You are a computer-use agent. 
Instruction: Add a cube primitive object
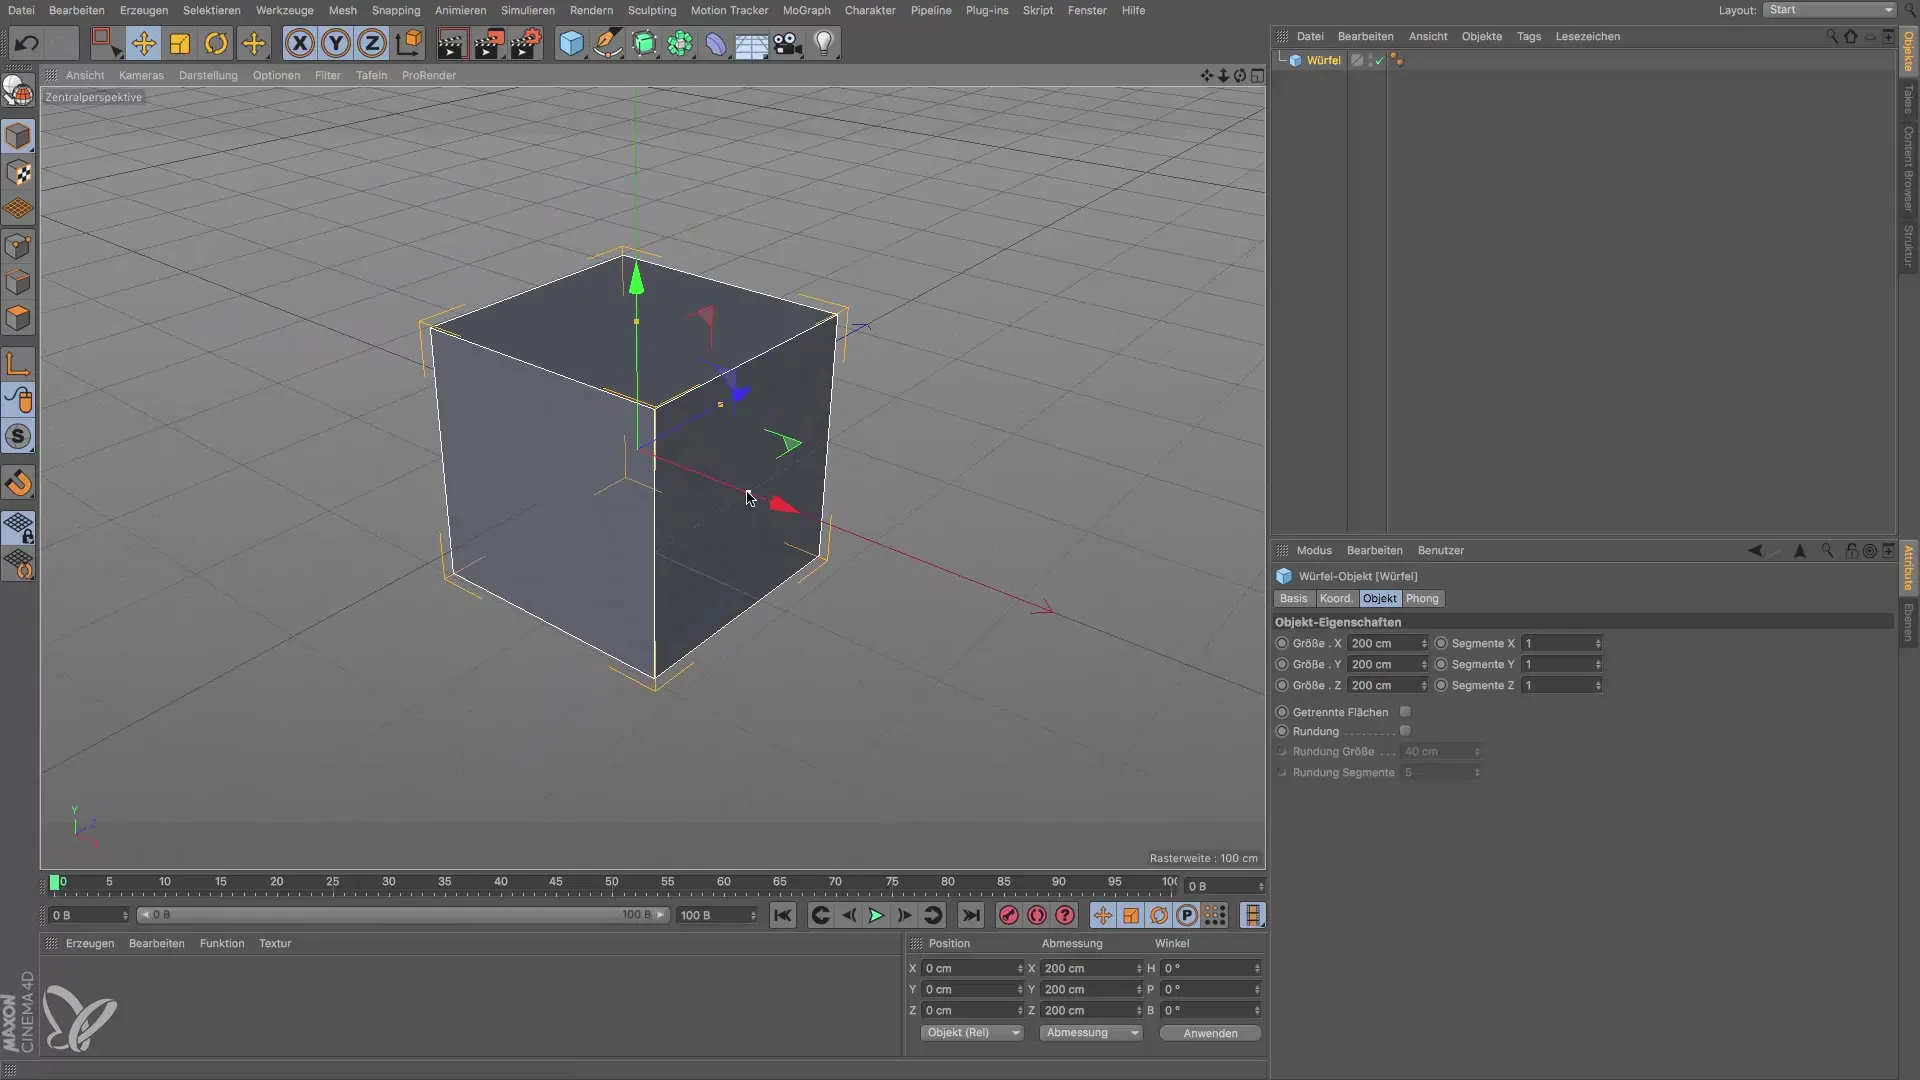[571, 43]
